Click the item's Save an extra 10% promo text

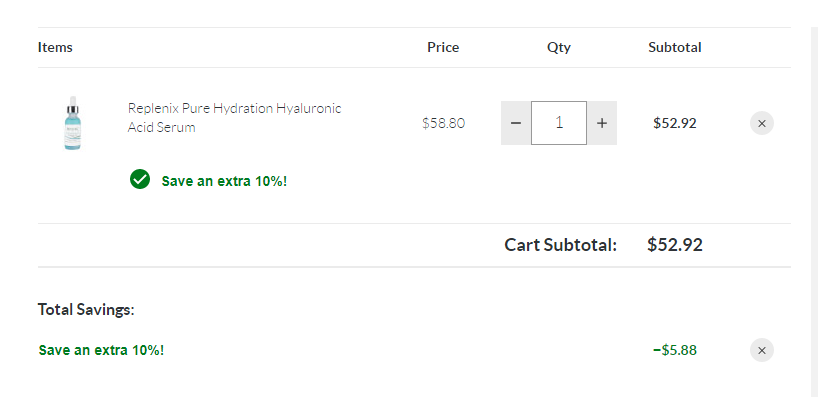click(224, 182)
